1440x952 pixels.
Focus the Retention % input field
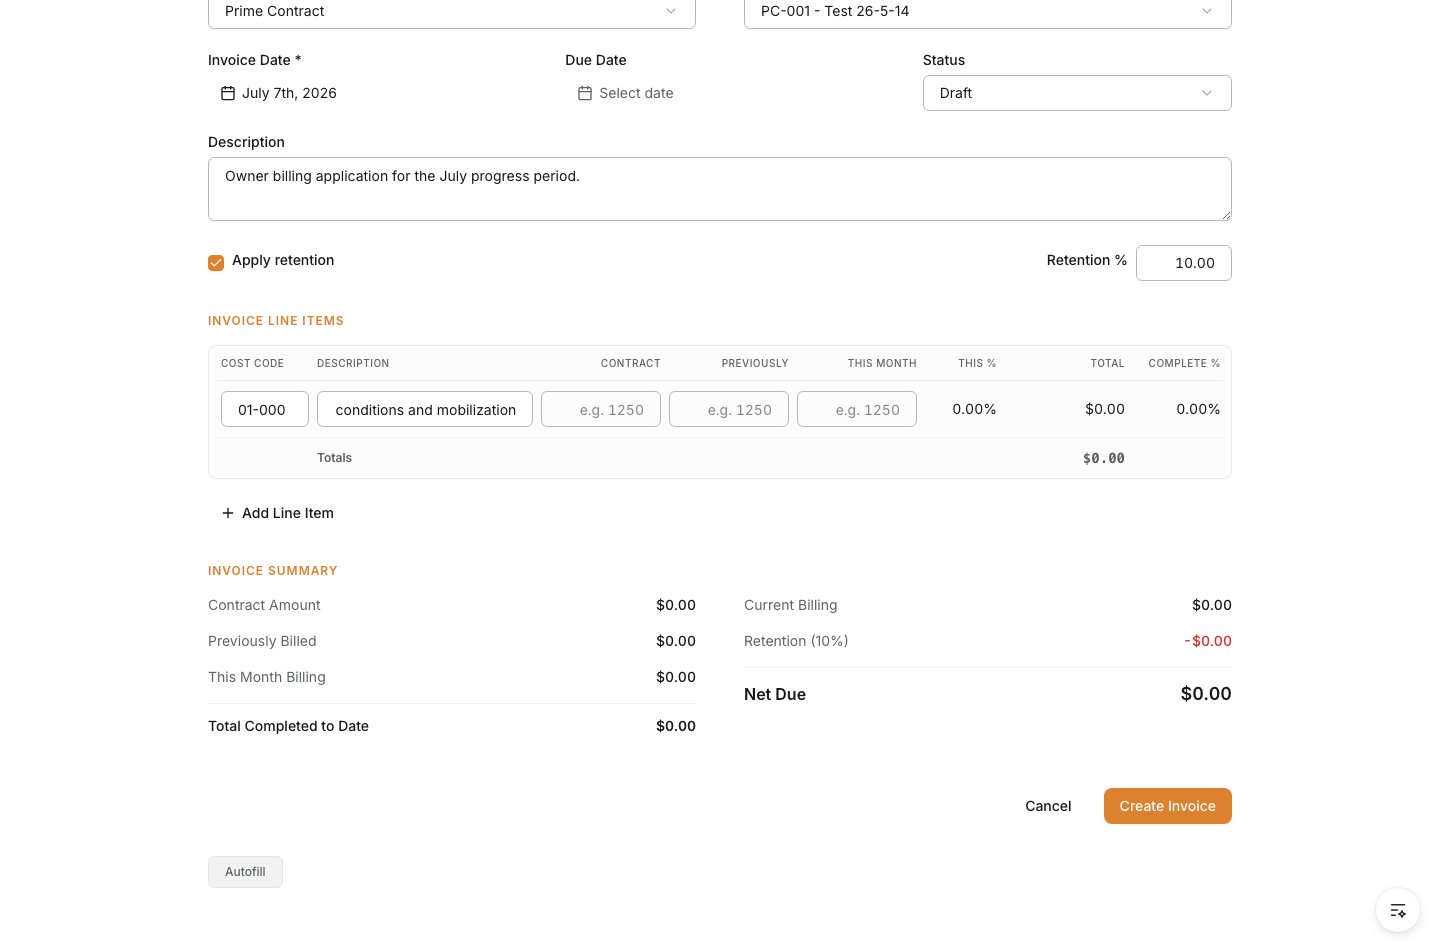coord(1184,263)
